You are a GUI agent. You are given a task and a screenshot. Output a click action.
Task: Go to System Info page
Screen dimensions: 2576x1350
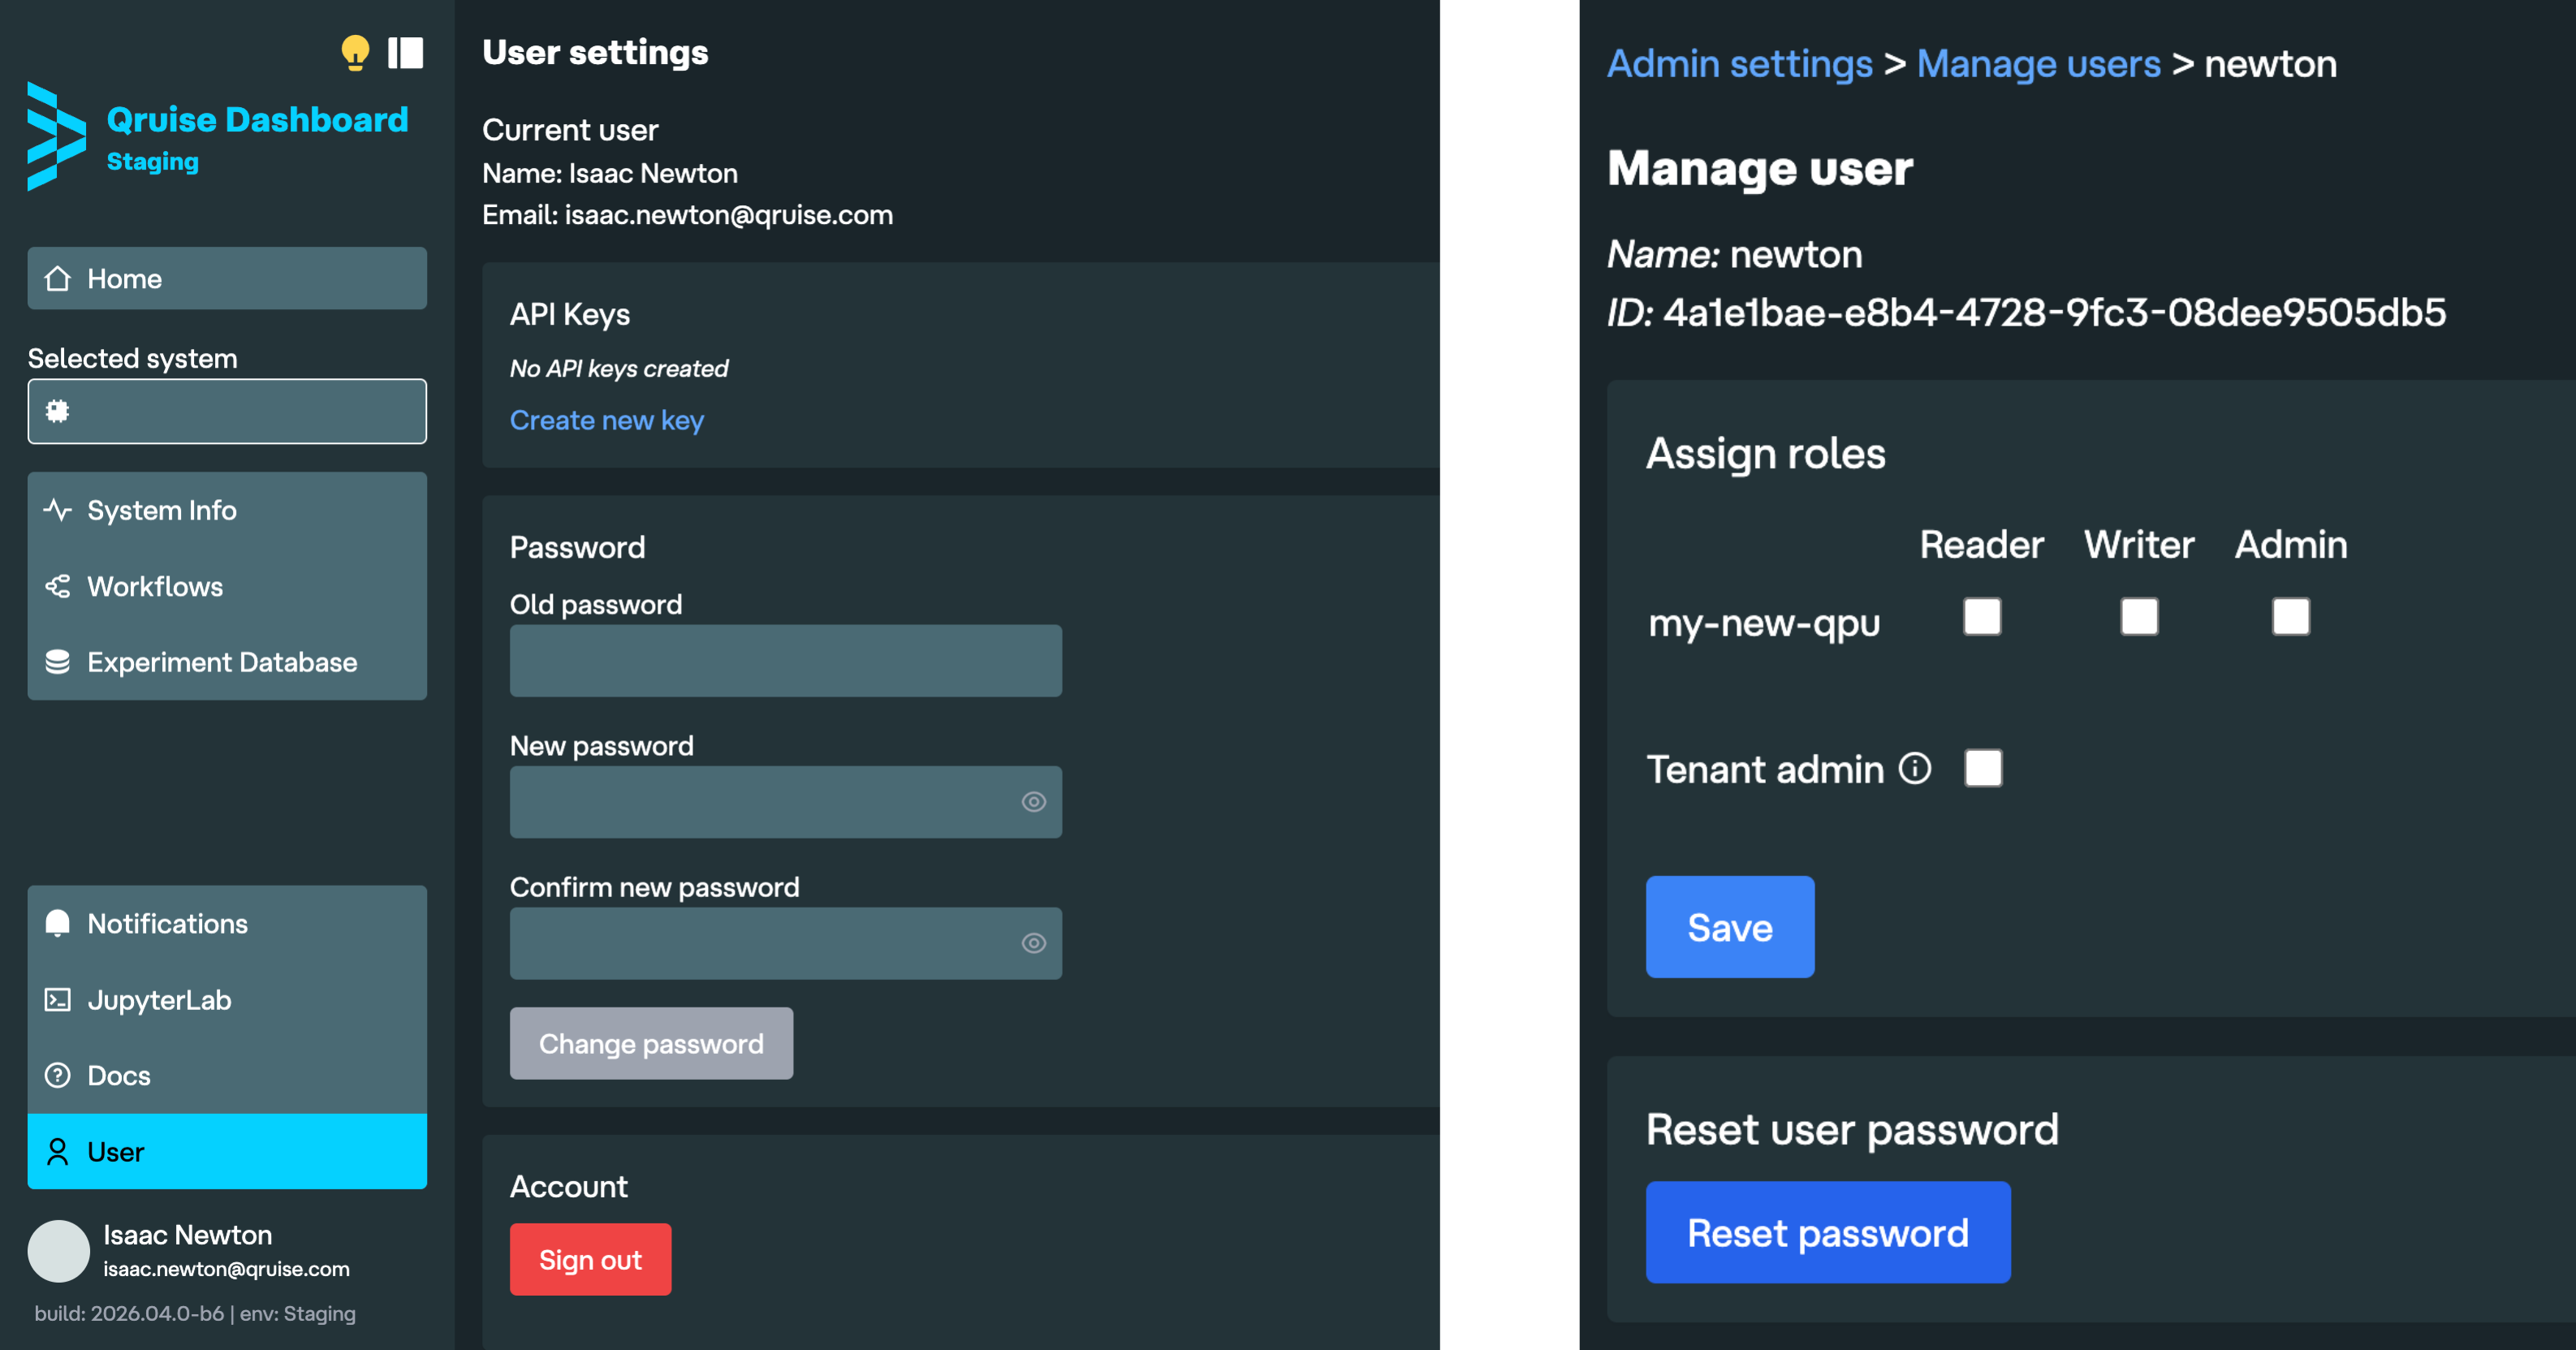[227, 510]
